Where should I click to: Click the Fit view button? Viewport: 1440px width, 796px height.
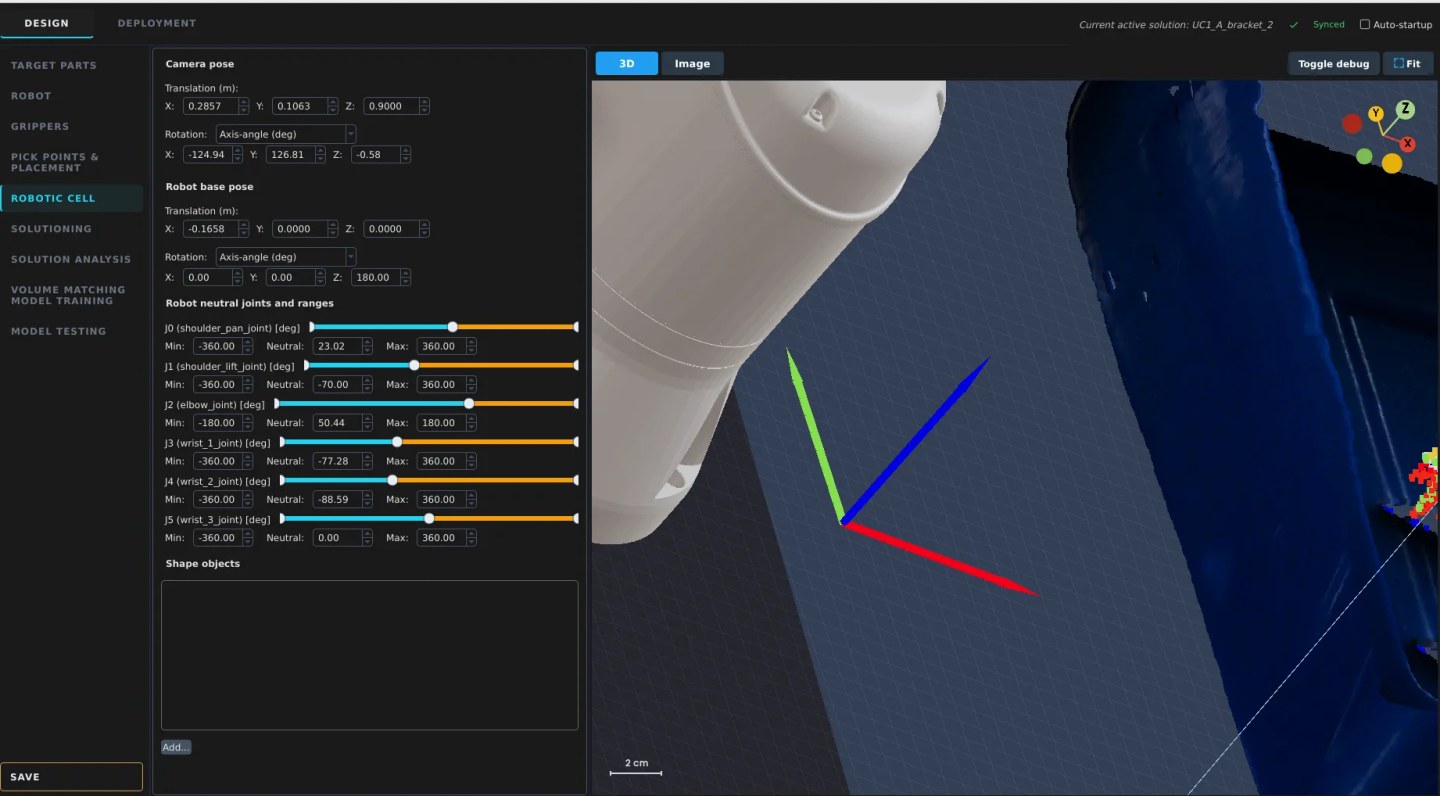click(x=1407, y=64)
